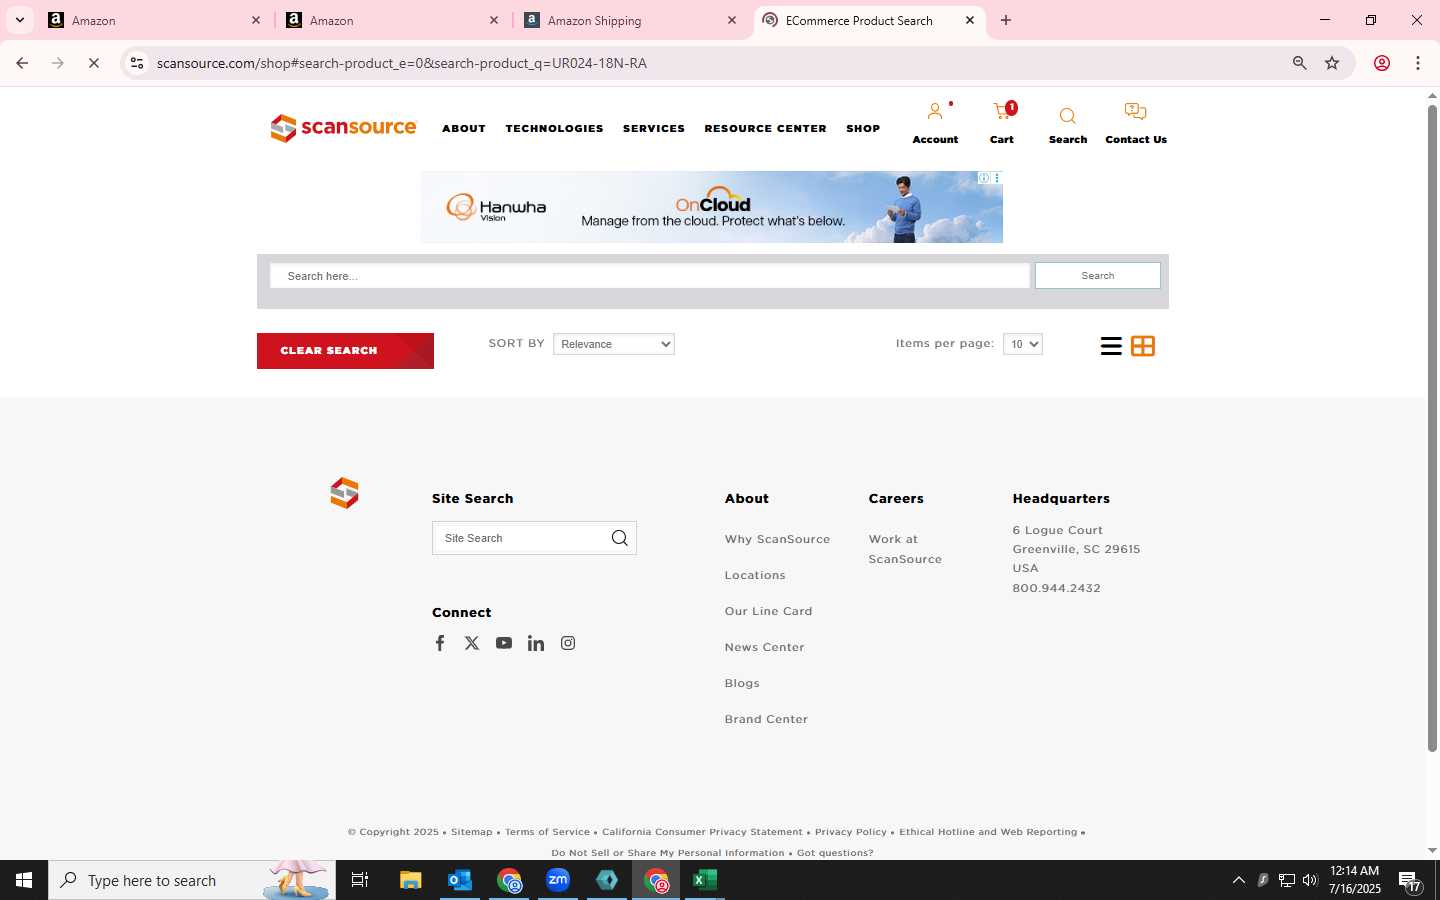Switch to list view icon
Viewport: 1440px width, 900px height.
[1111, 346]
